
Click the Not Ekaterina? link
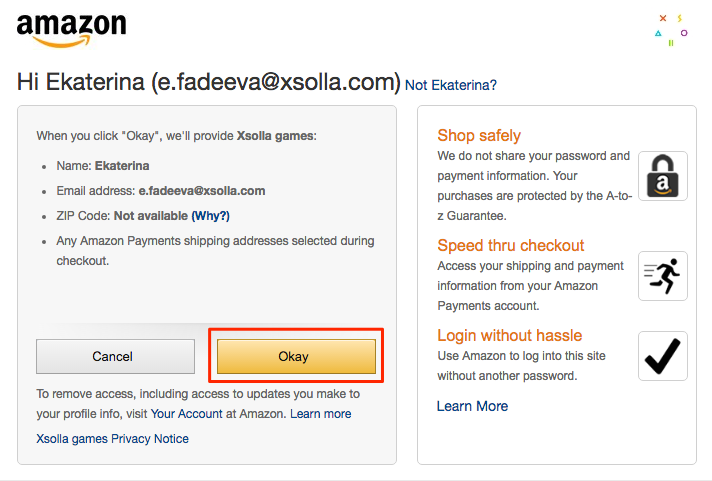[450, 85]
